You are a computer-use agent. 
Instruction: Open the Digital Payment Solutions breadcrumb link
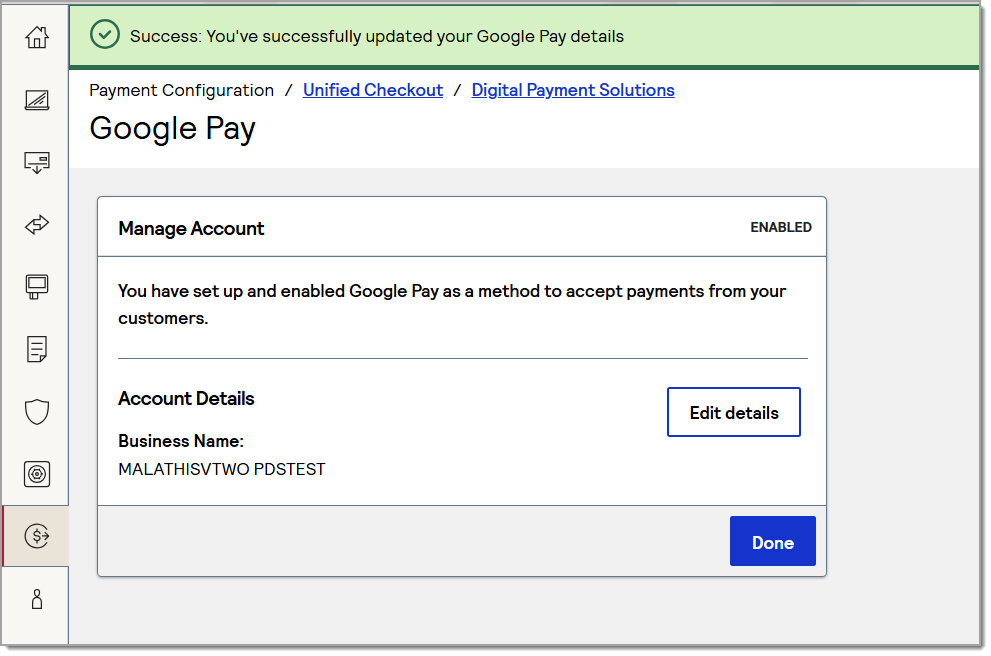572,90
